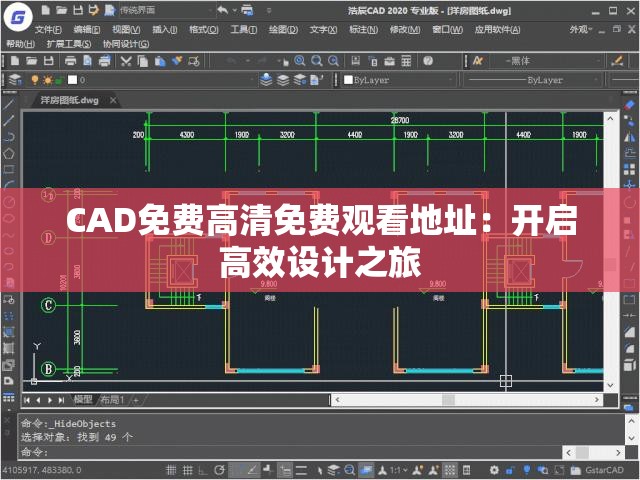
Task: Add a new layout with plus tab
Action: pyautogui.click(x=136, y=400)
